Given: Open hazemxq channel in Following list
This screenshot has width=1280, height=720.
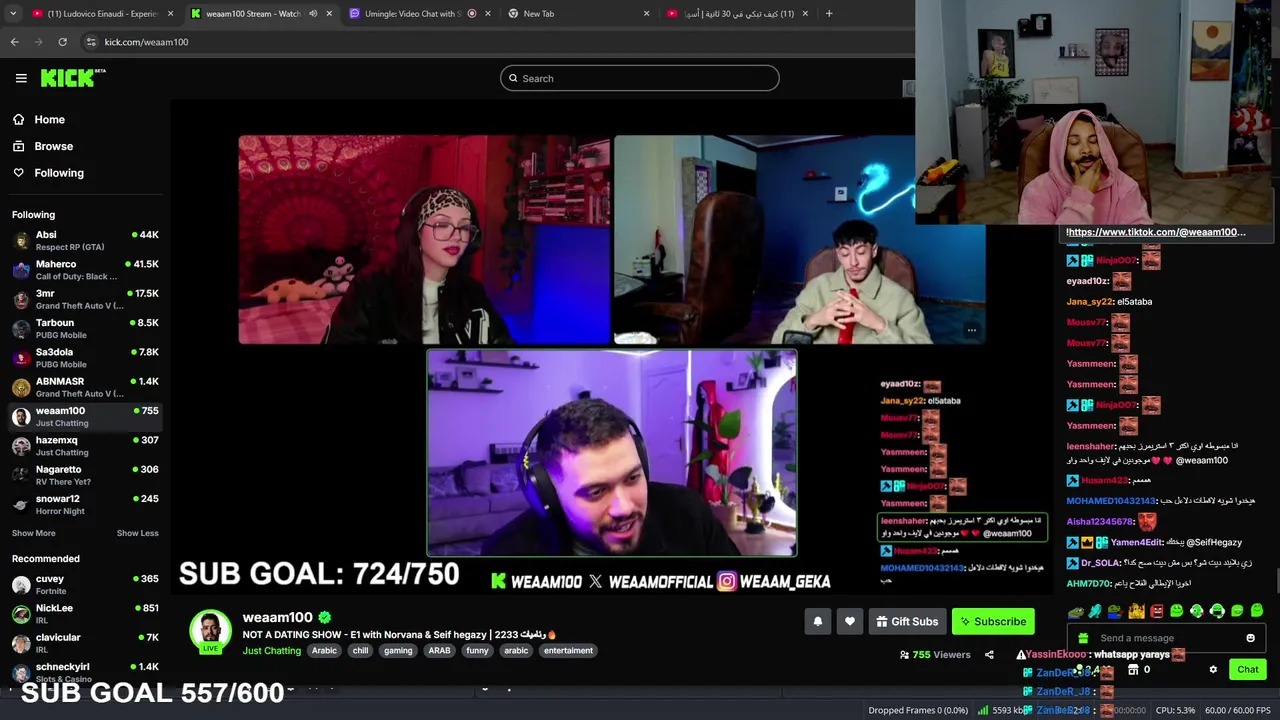Looking at the screenshot, I should point(85,446).
